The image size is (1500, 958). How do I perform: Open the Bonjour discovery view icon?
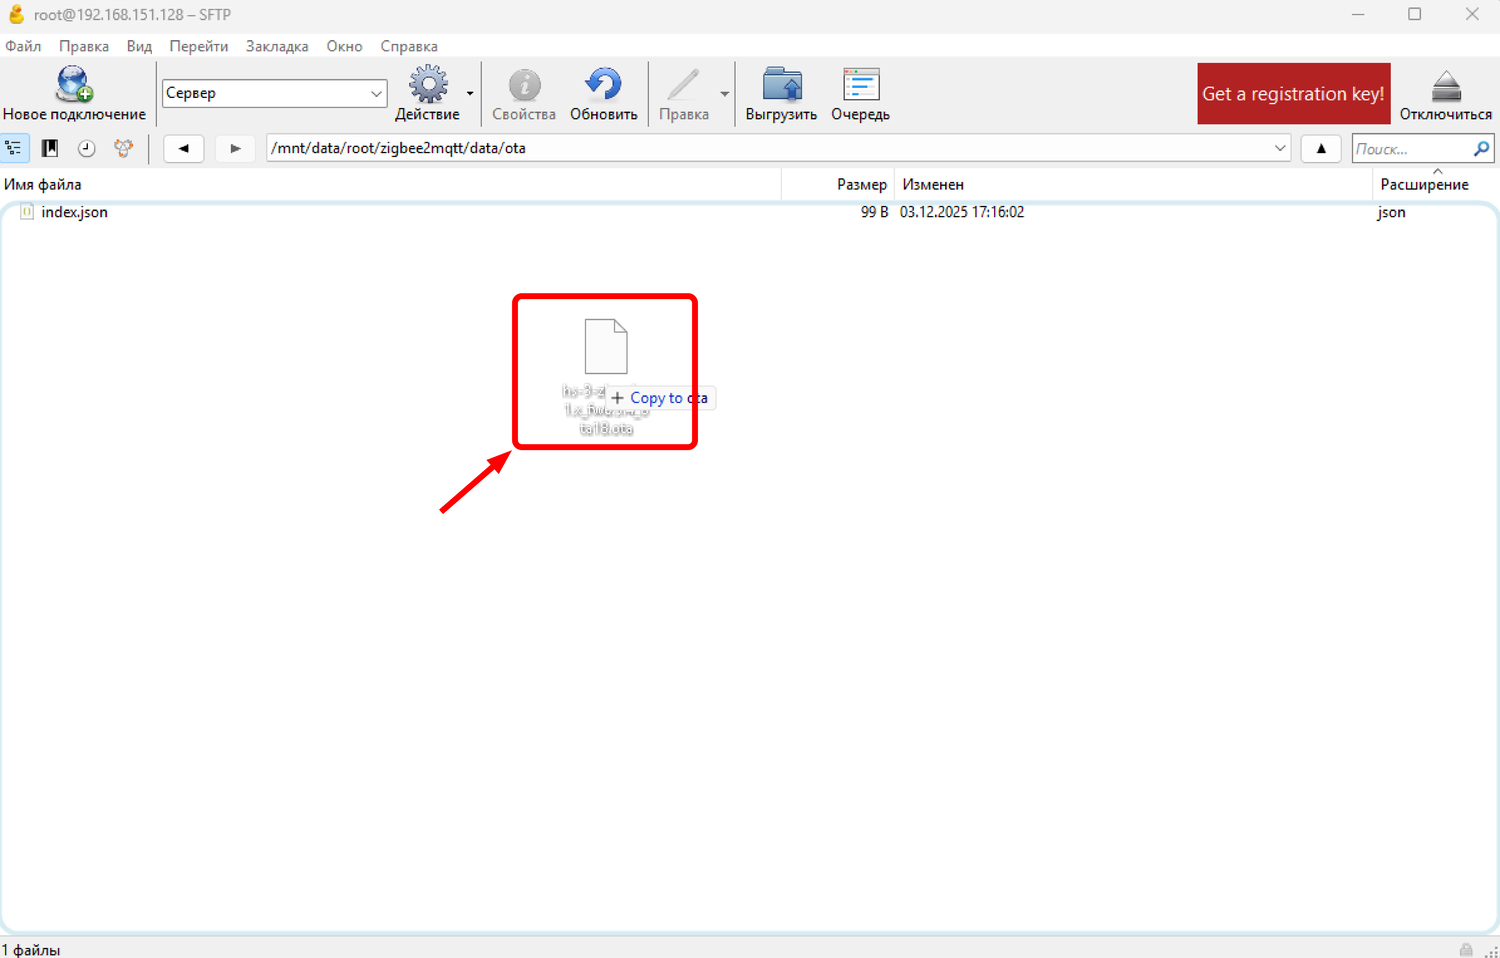pos(123,148)
